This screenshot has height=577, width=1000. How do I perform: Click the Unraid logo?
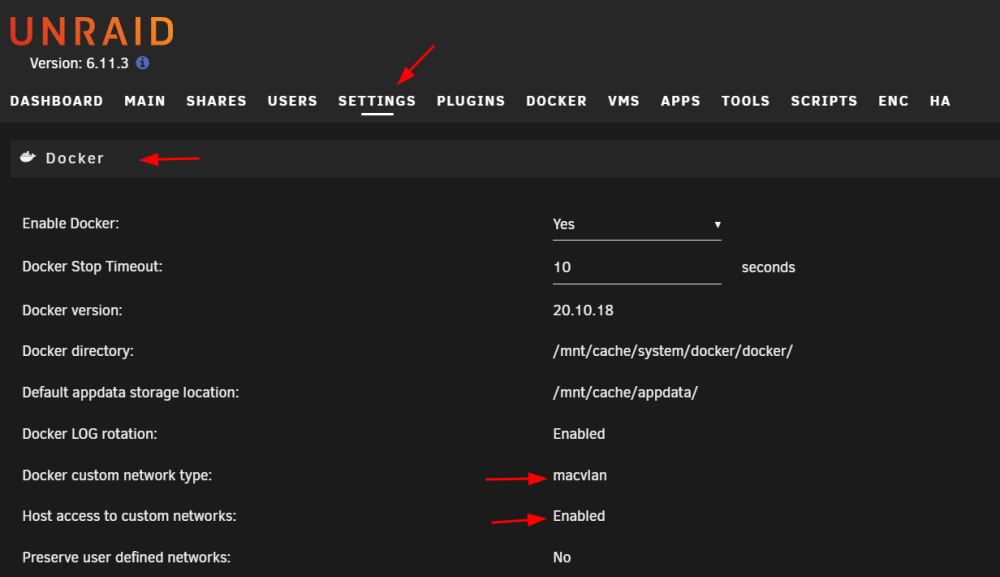(x=92, y=31)
